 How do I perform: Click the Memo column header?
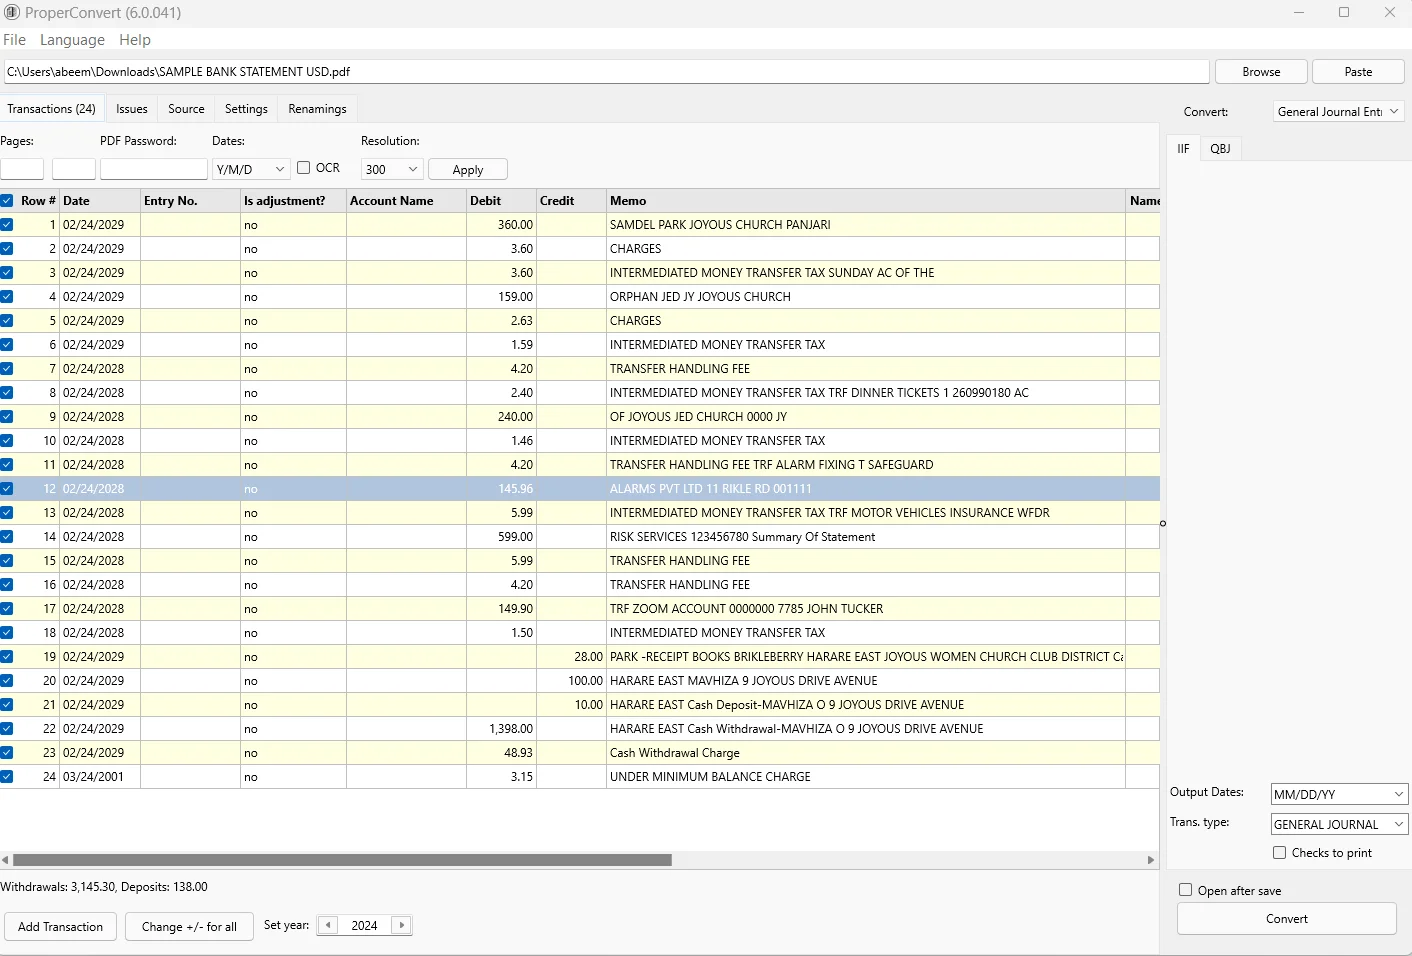tap(866, 201)
